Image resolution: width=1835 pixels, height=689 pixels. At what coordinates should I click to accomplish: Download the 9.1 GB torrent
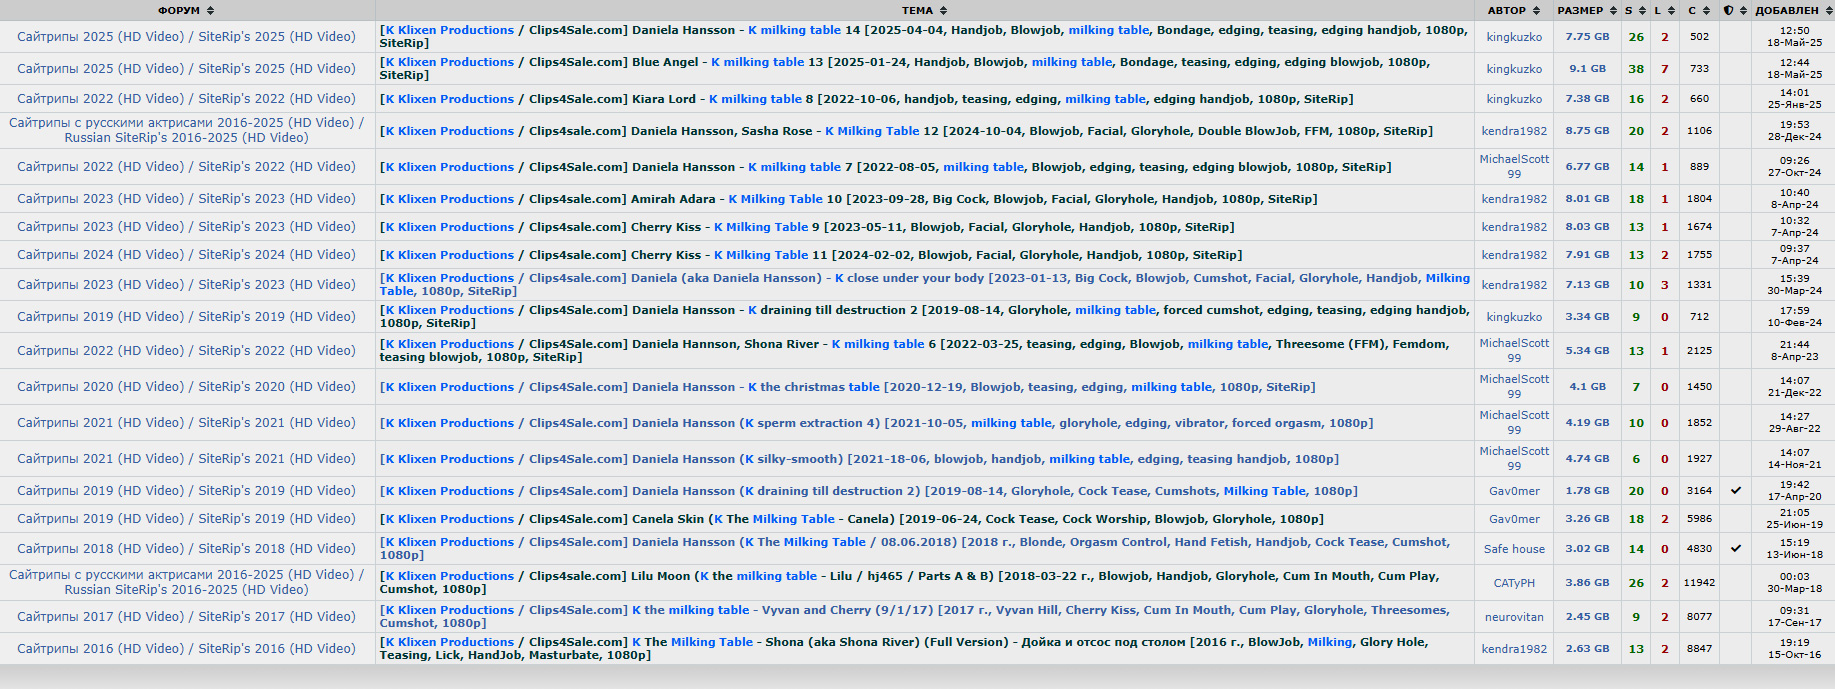pyautogui.click(x=1587, y=69)
